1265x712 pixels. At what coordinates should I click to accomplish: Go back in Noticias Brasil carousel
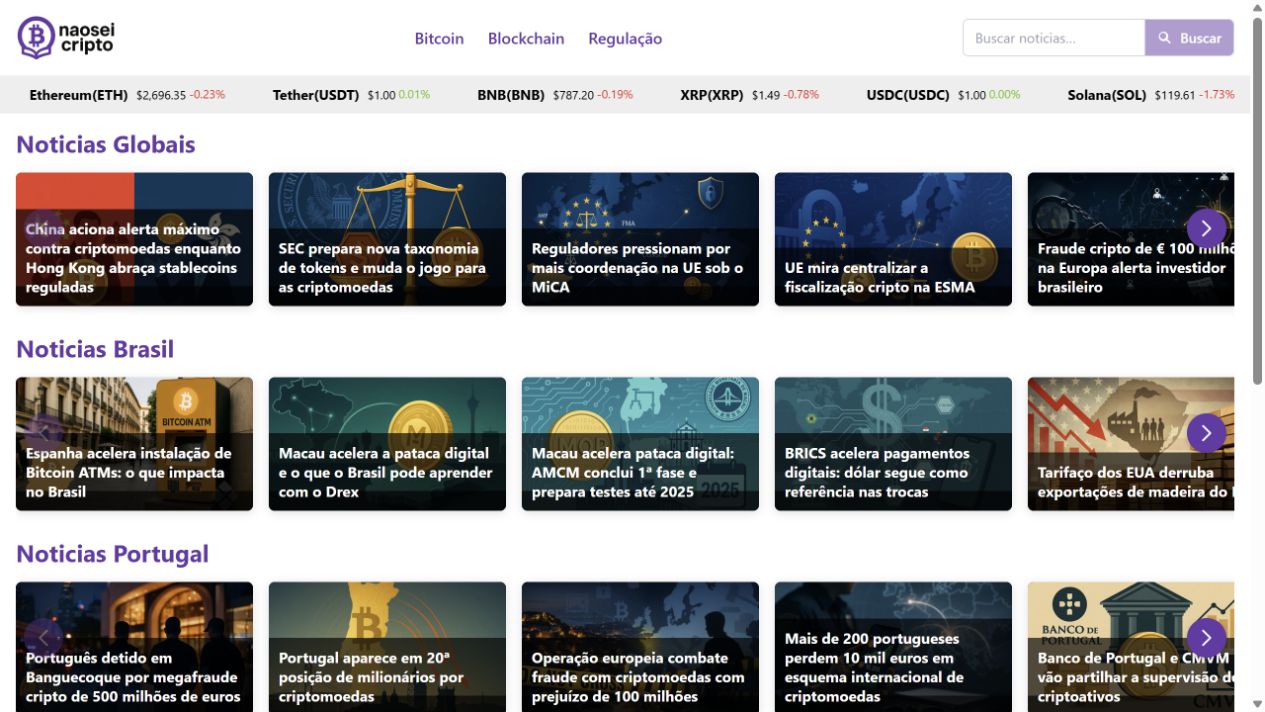43,433
